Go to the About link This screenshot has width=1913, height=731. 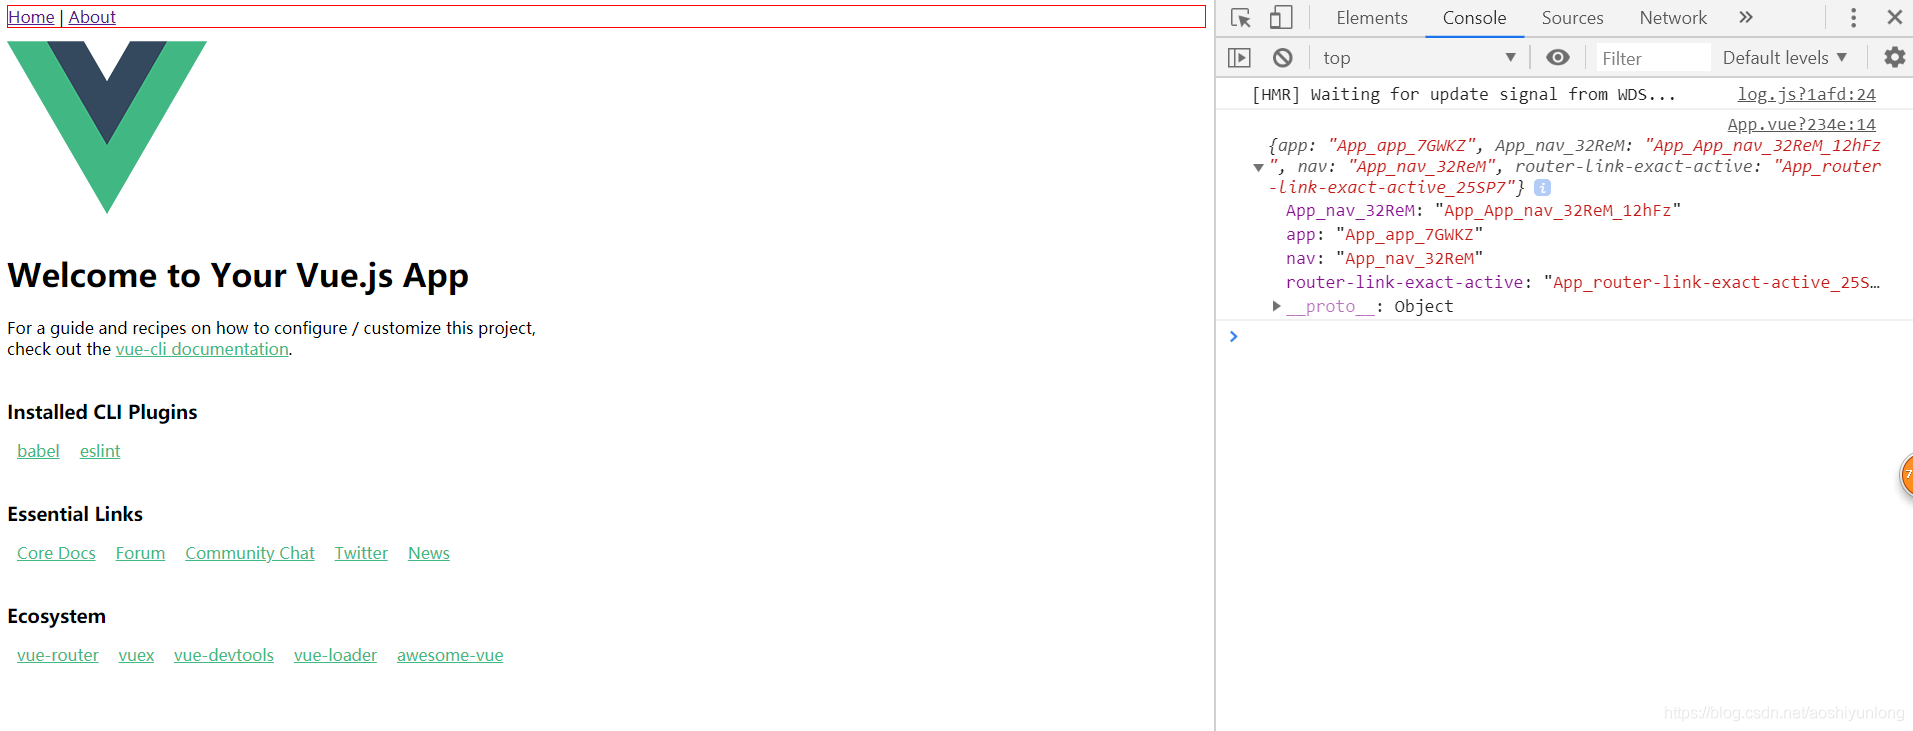92,17
